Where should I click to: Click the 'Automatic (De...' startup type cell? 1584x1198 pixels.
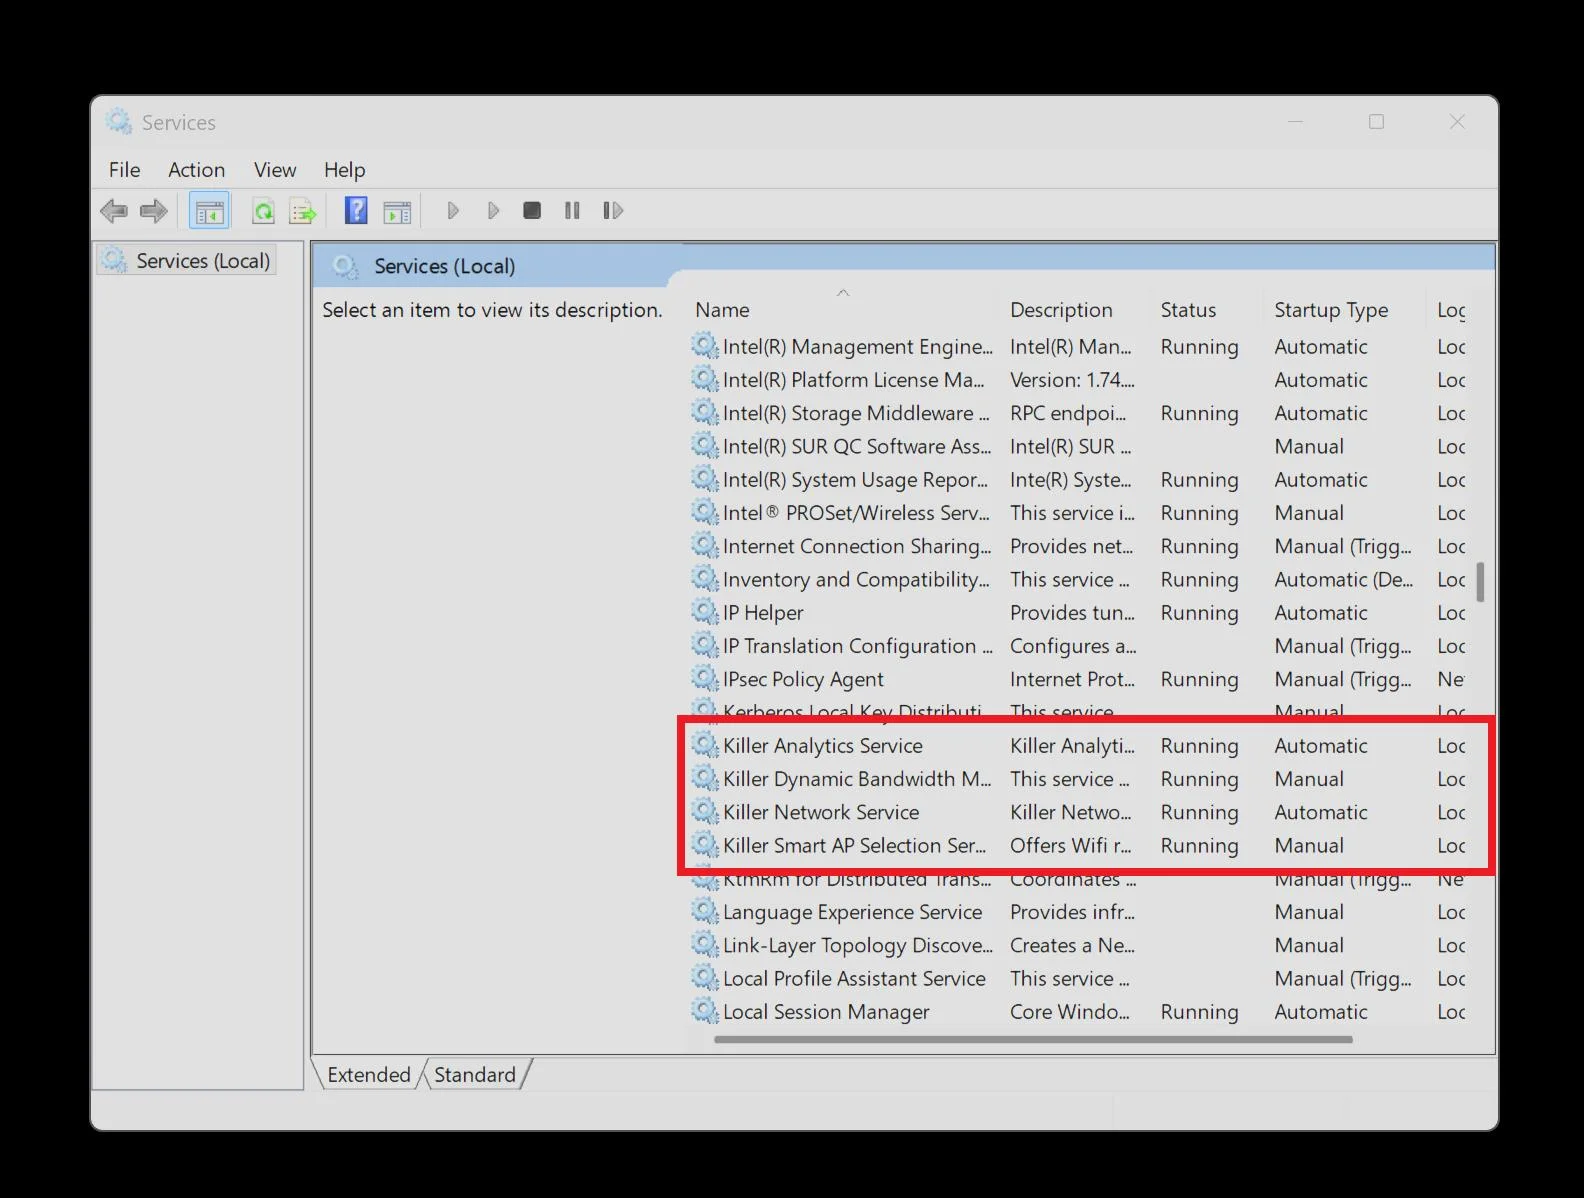(x=1343, y=579)
